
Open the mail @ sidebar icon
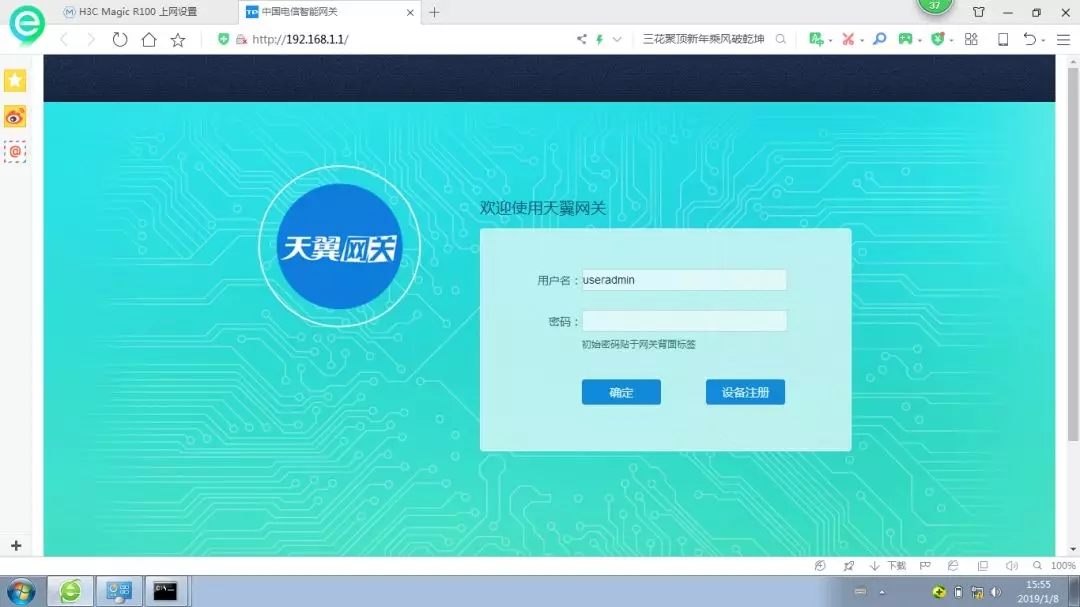15,152
